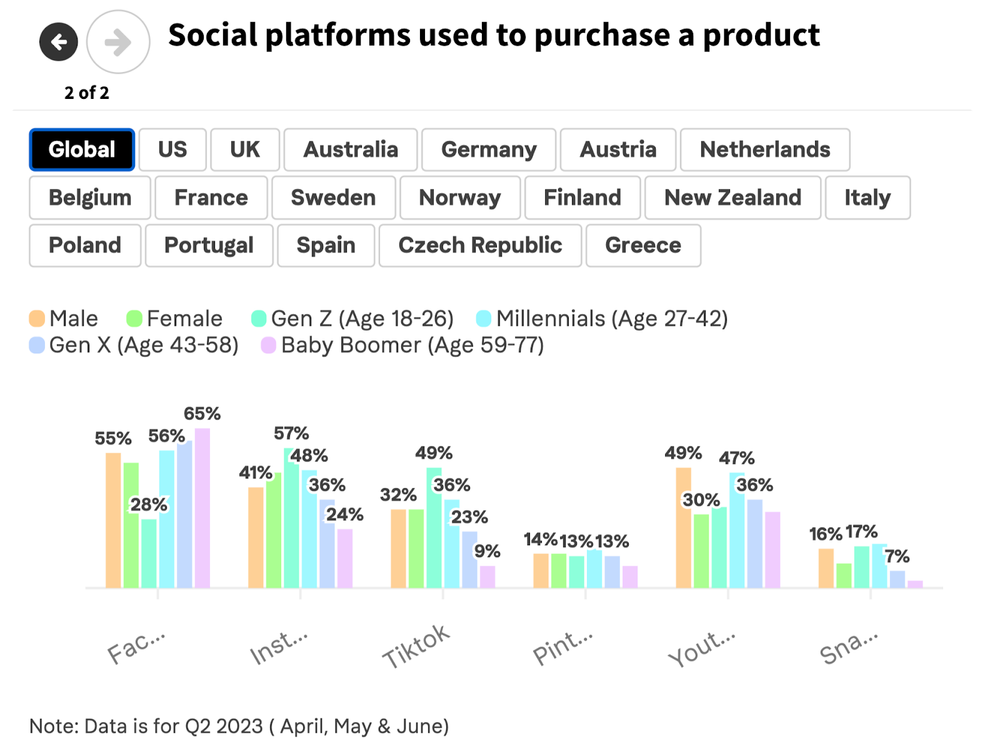The image size is (1000, 746).
Task: Click the 65% Facebook Baby Boomer bar
Action: [201, 505]
